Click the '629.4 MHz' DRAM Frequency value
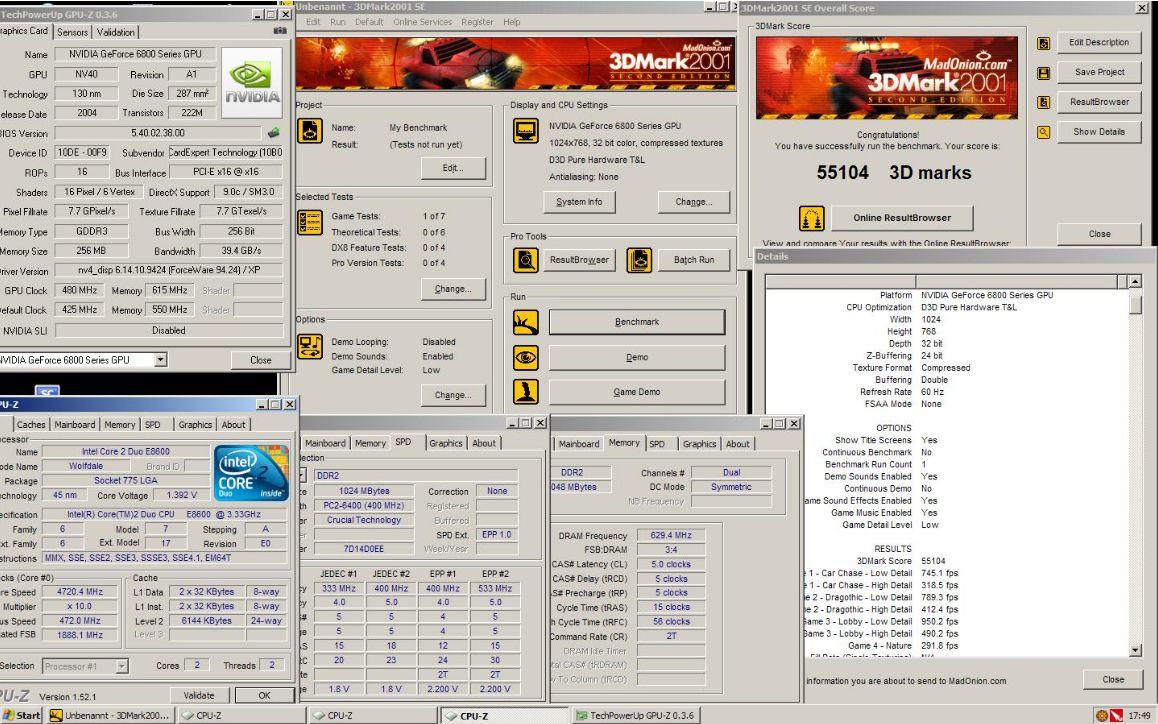The height and width of the screenshot is (724, 1158). pyautogui.click(x=671, y=535)
